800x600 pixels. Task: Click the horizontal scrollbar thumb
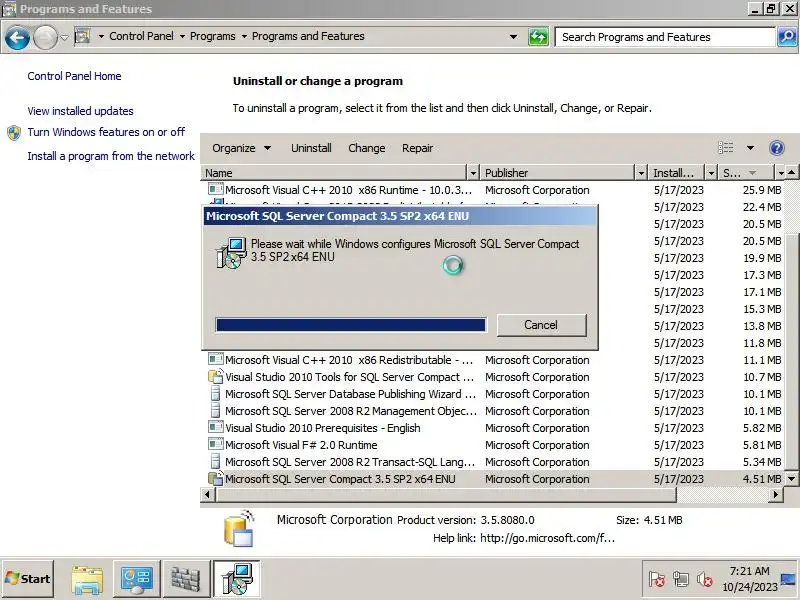[446, 494]
